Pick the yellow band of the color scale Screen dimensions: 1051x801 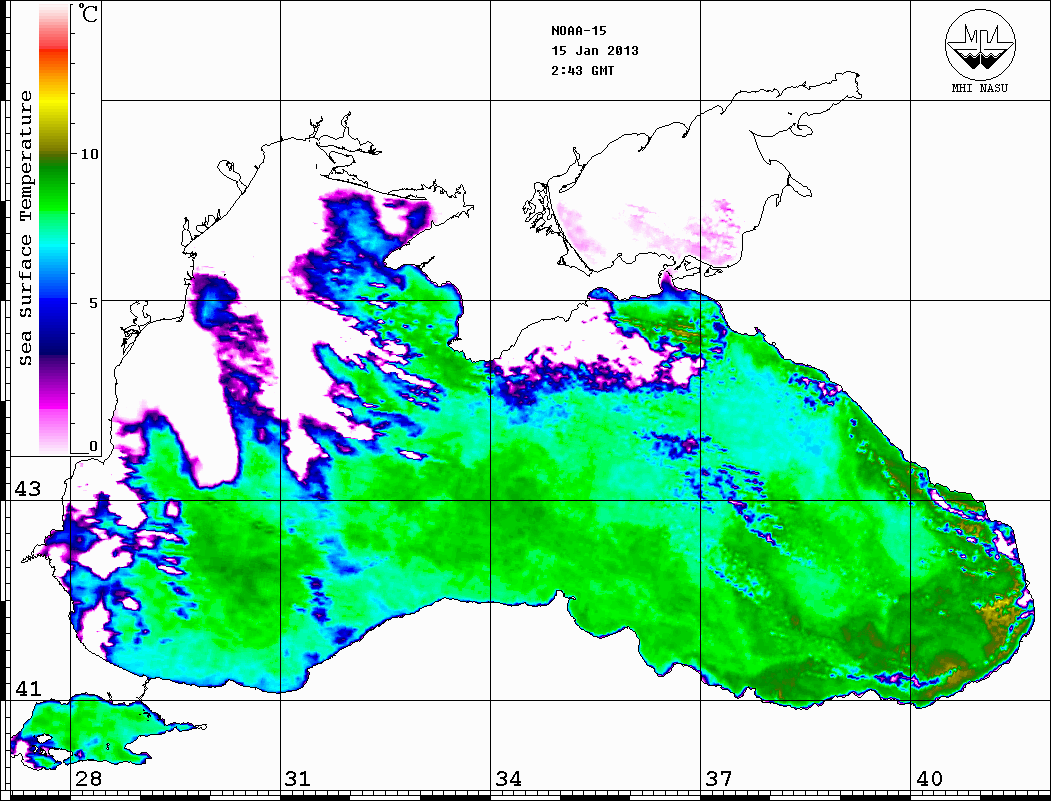click(x=54, y=102)
